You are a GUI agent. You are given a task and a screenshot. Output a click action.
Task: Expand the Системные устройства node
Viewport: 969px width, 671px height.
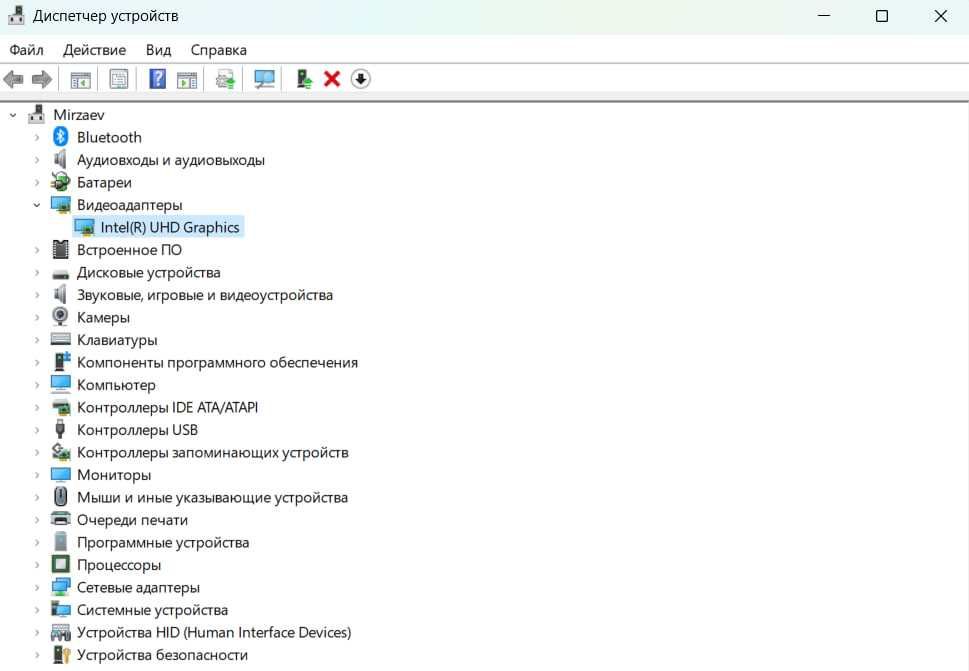click(x=36, y=610)
